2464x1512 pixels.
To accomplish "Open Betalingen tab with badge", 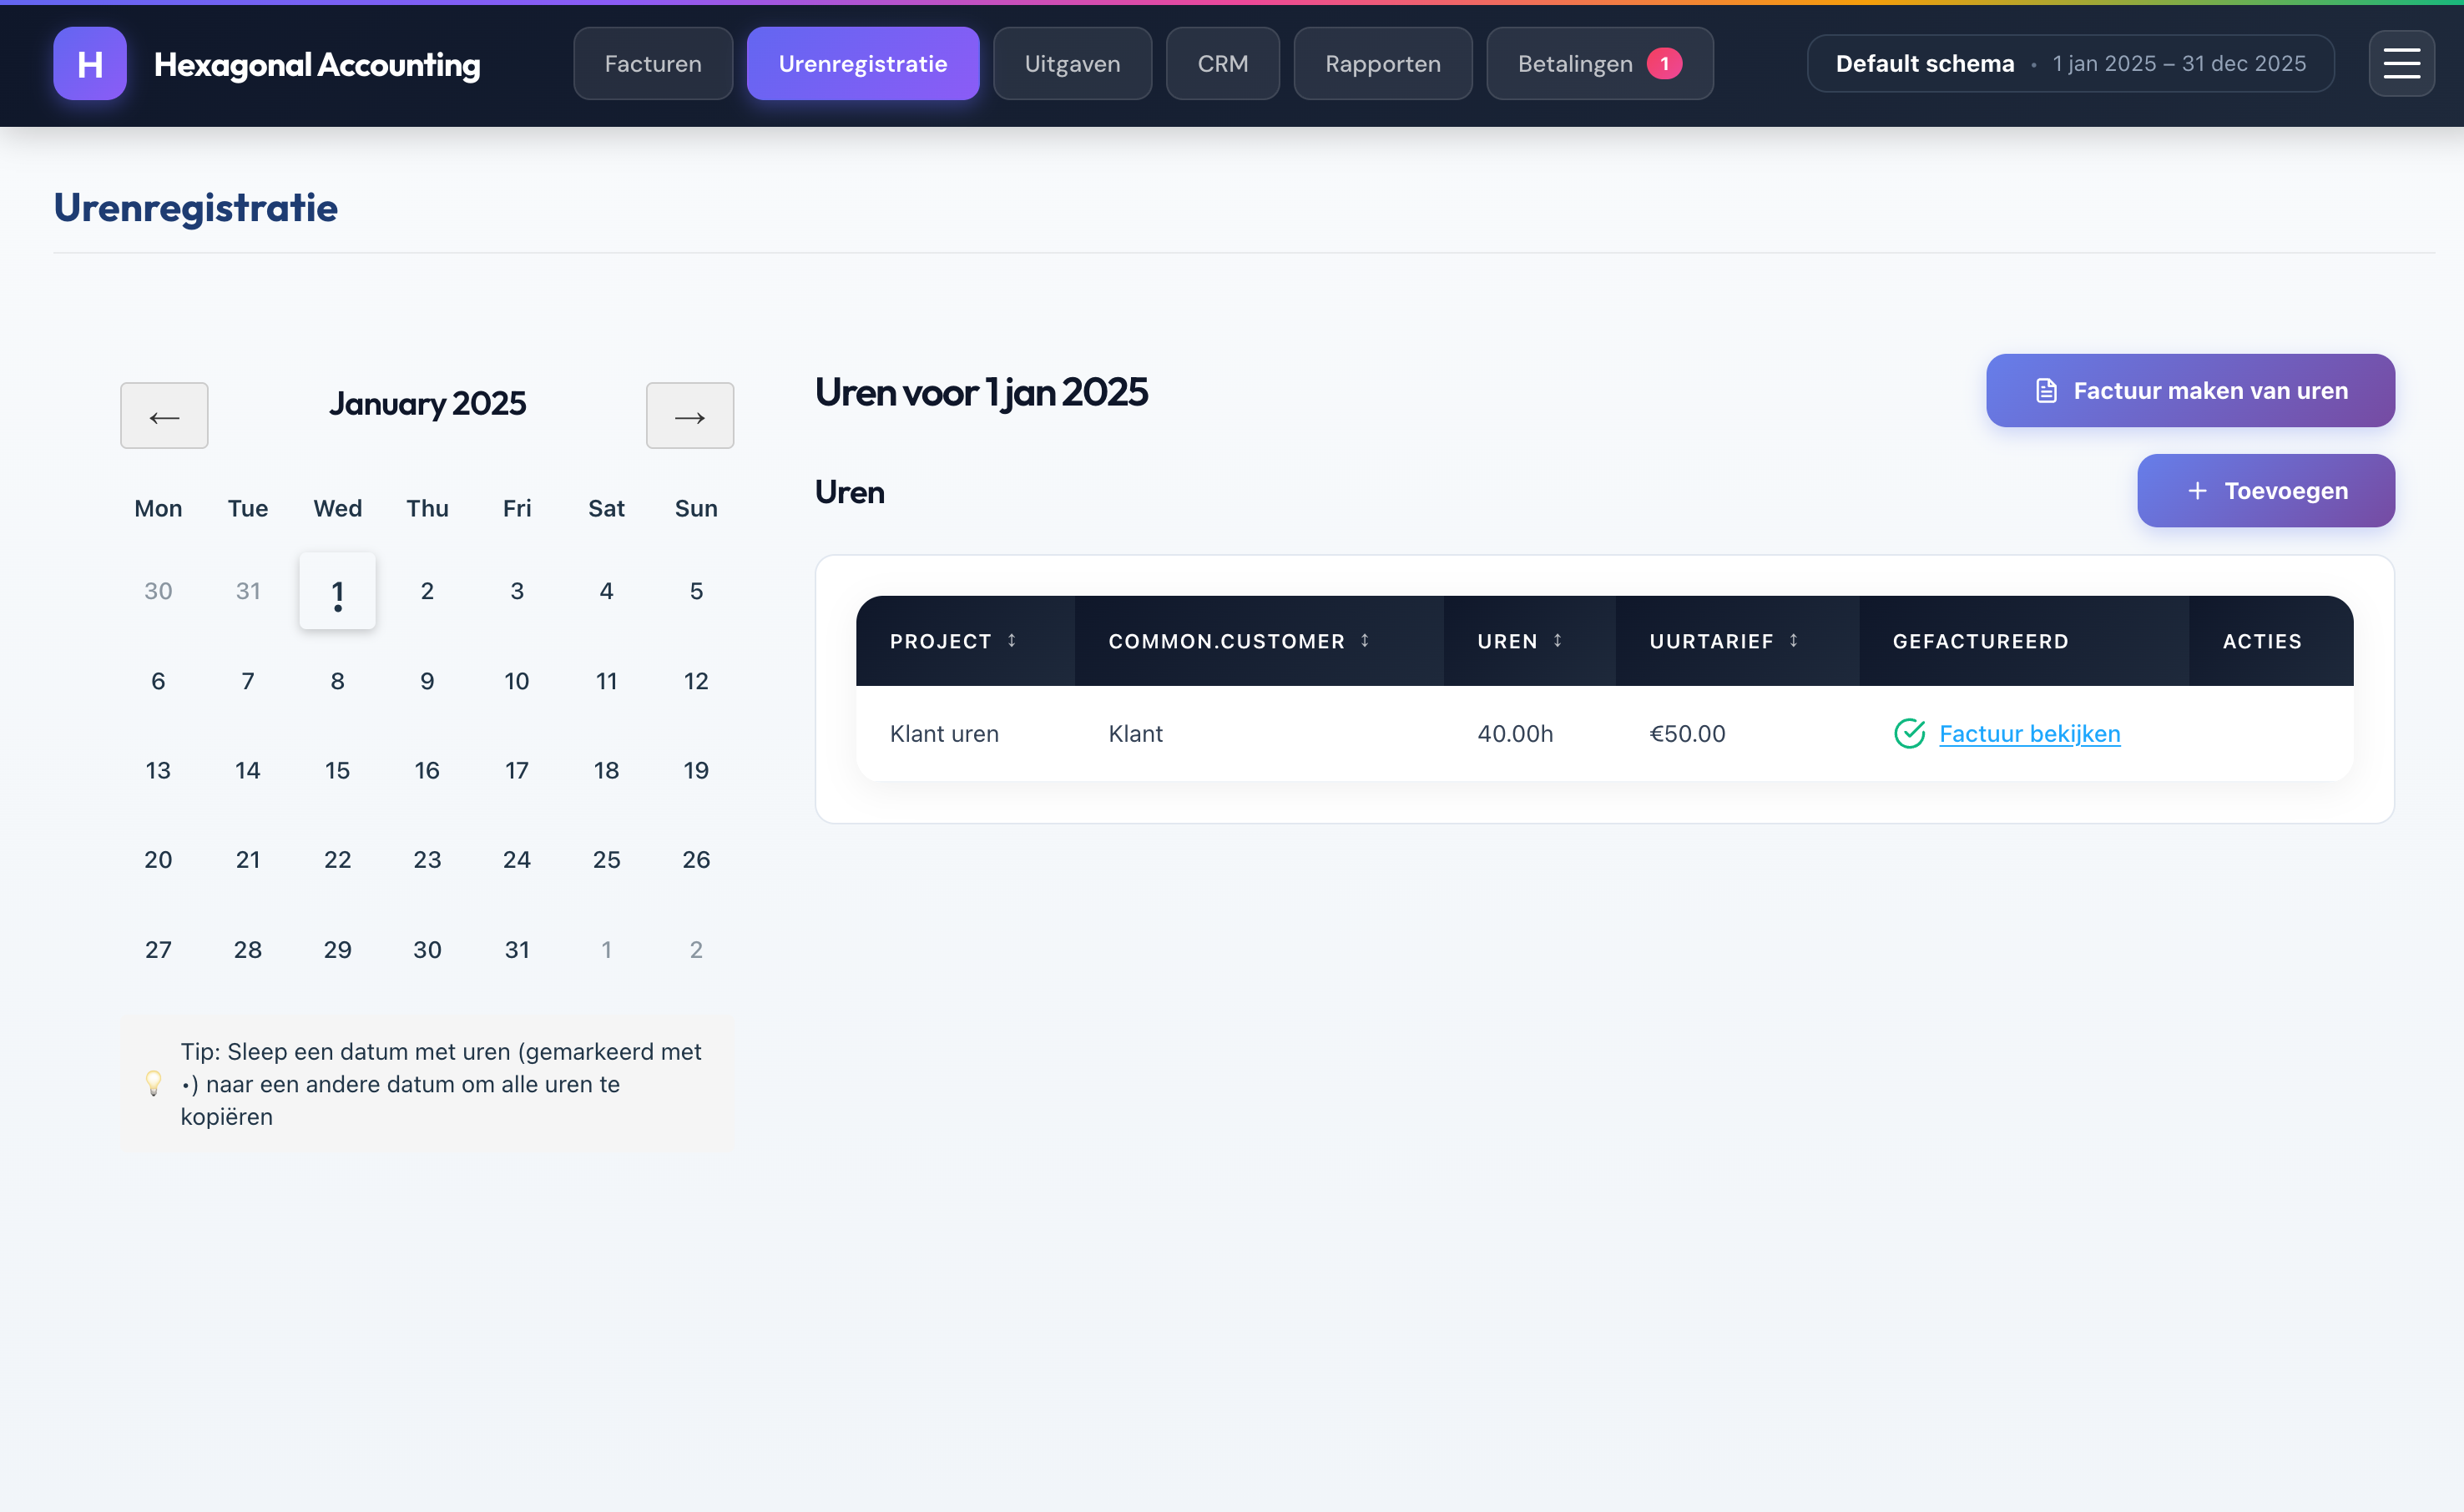I will [x=1598, y=64].
